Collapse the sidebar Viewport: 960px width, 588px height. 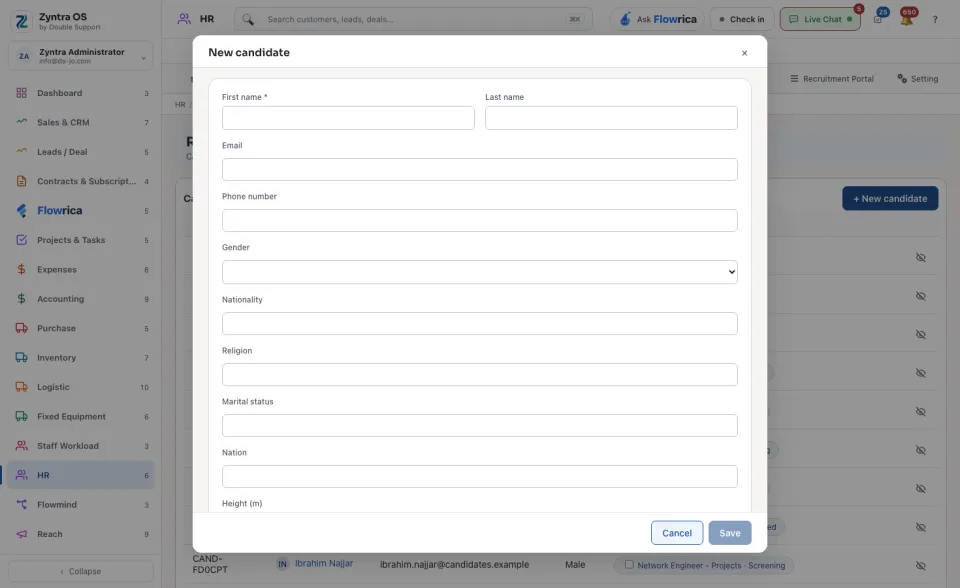(x=81, y=571)
